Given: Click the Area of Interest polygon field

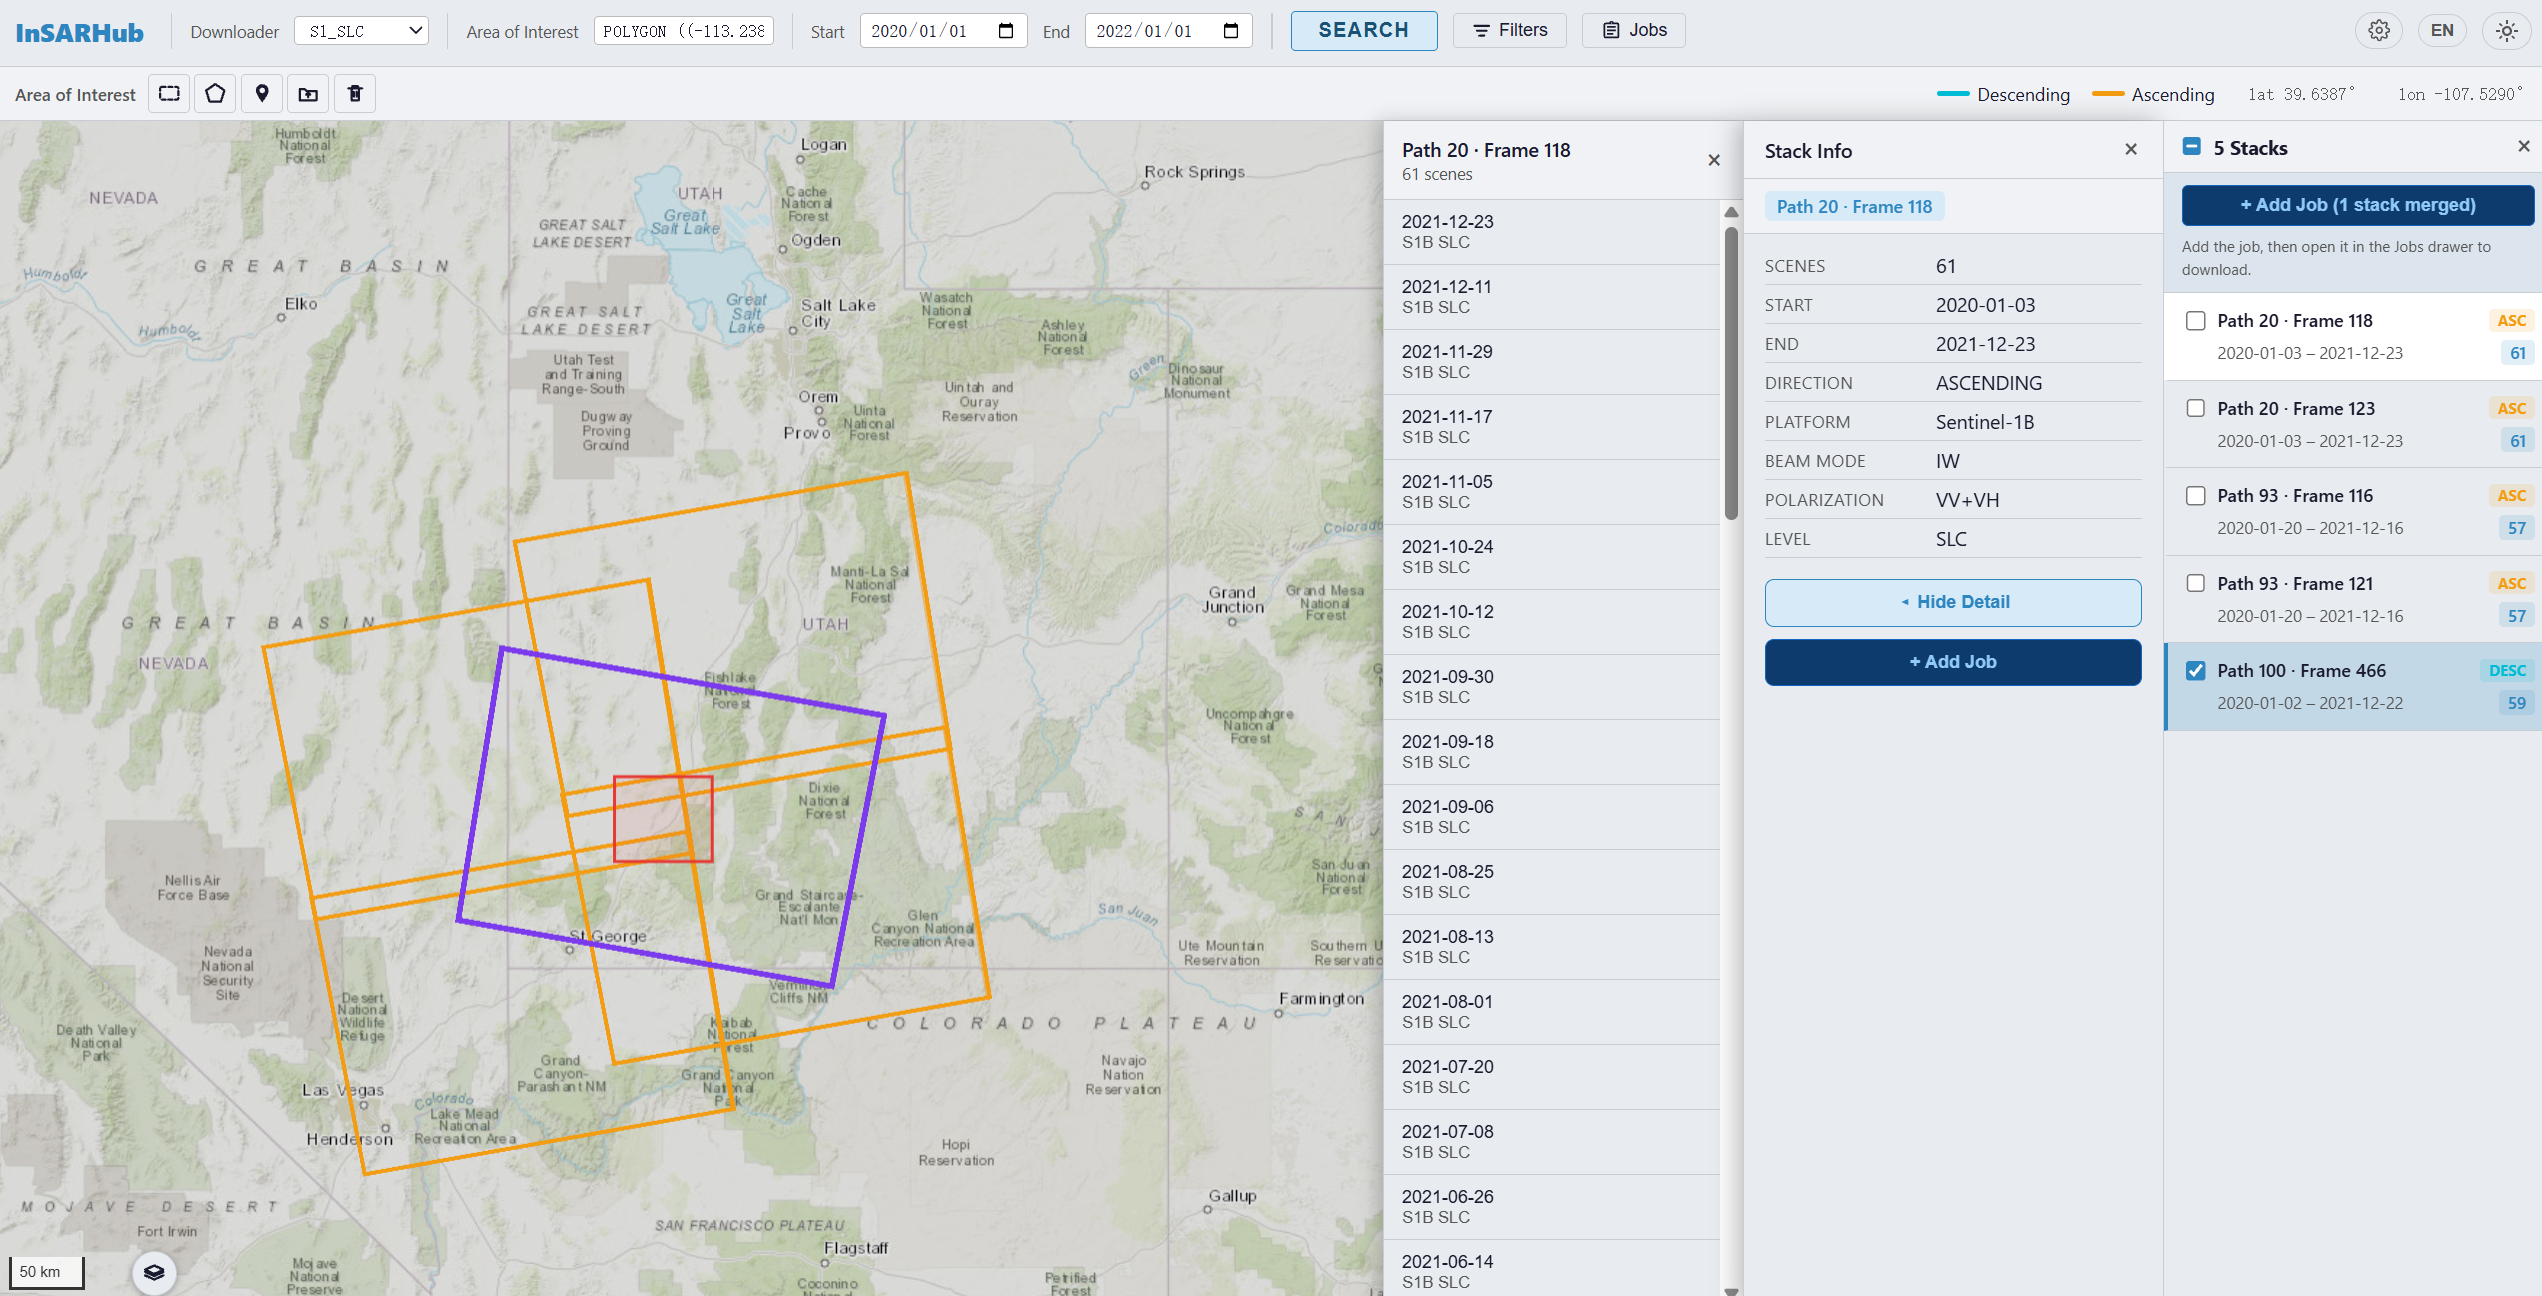Looking at the screenshot, I should pyautogui.click(x=684, y=31).
